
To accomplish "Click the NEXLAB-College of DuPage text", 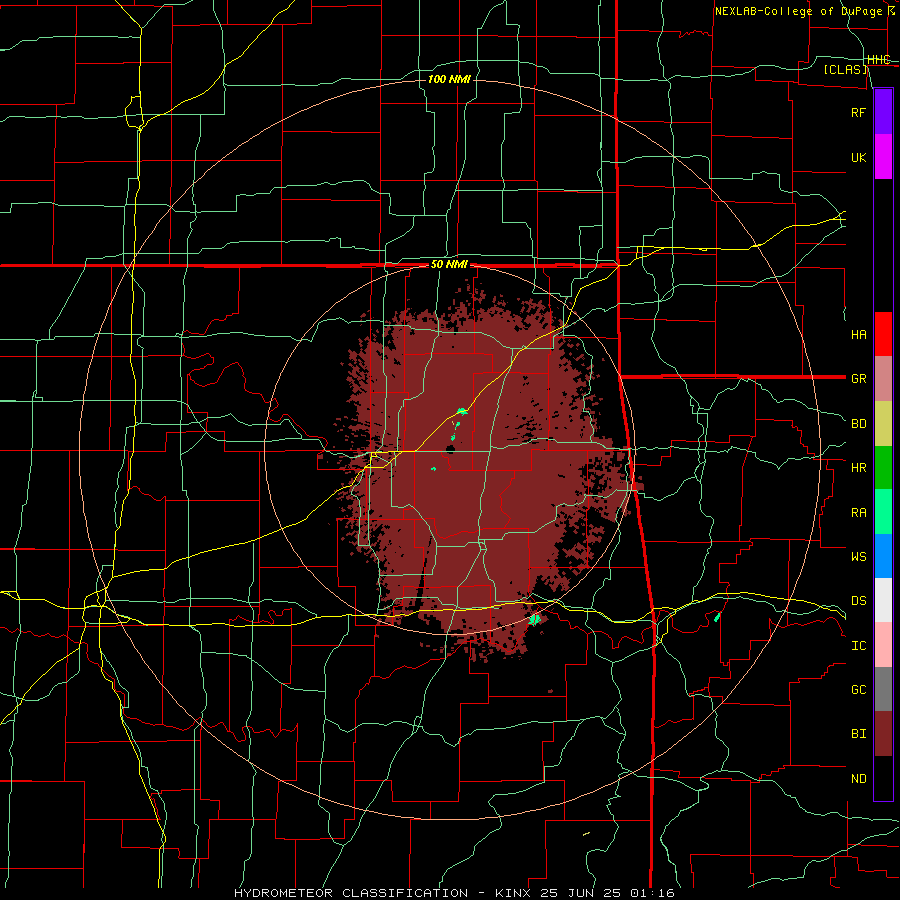I will (x=798, y=11).
